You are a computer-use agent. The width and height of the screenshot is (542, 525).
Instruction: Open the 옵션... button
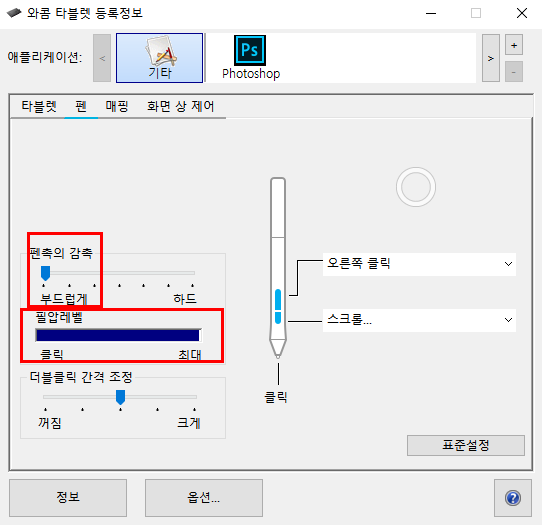click(x=204, y=498)
